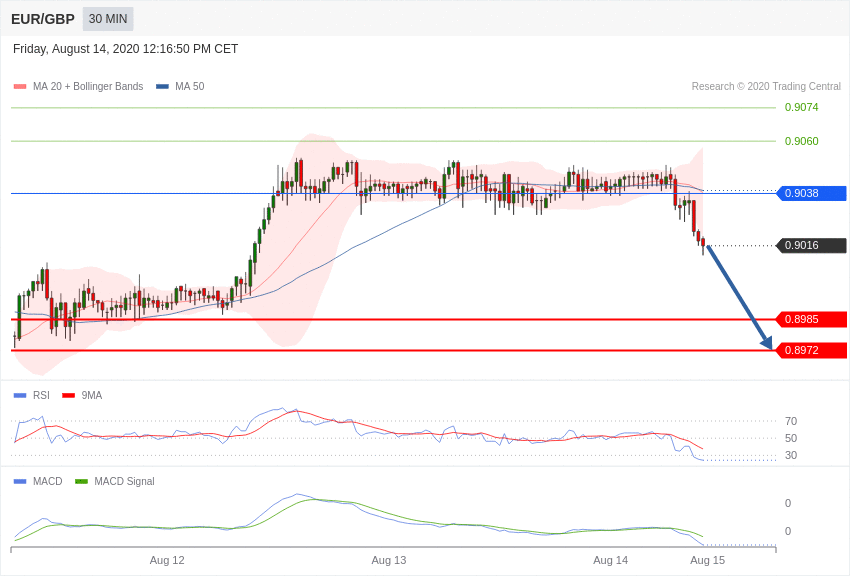
Task: Click the 0.9074 resistance level label
Action: 802,107
